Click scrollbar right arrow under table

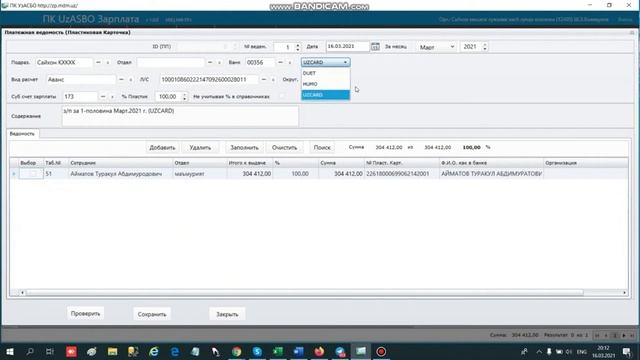[624, 293]
